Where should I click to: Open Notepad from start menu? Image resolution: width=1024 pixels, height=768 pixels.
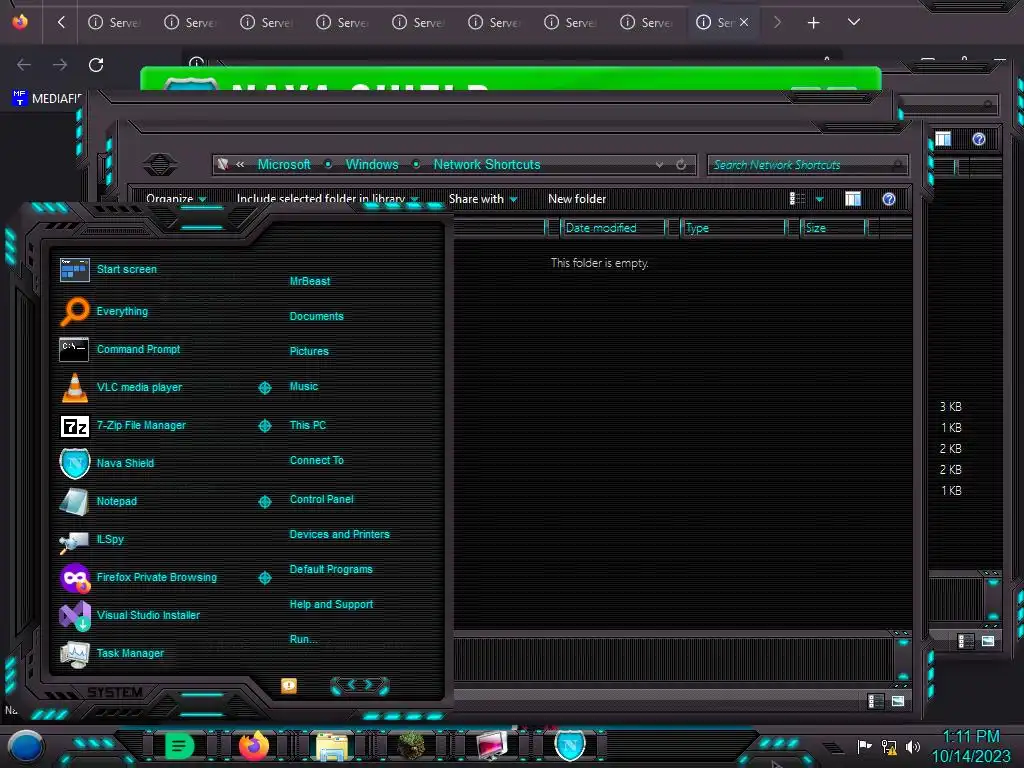(x=98, y=502)
